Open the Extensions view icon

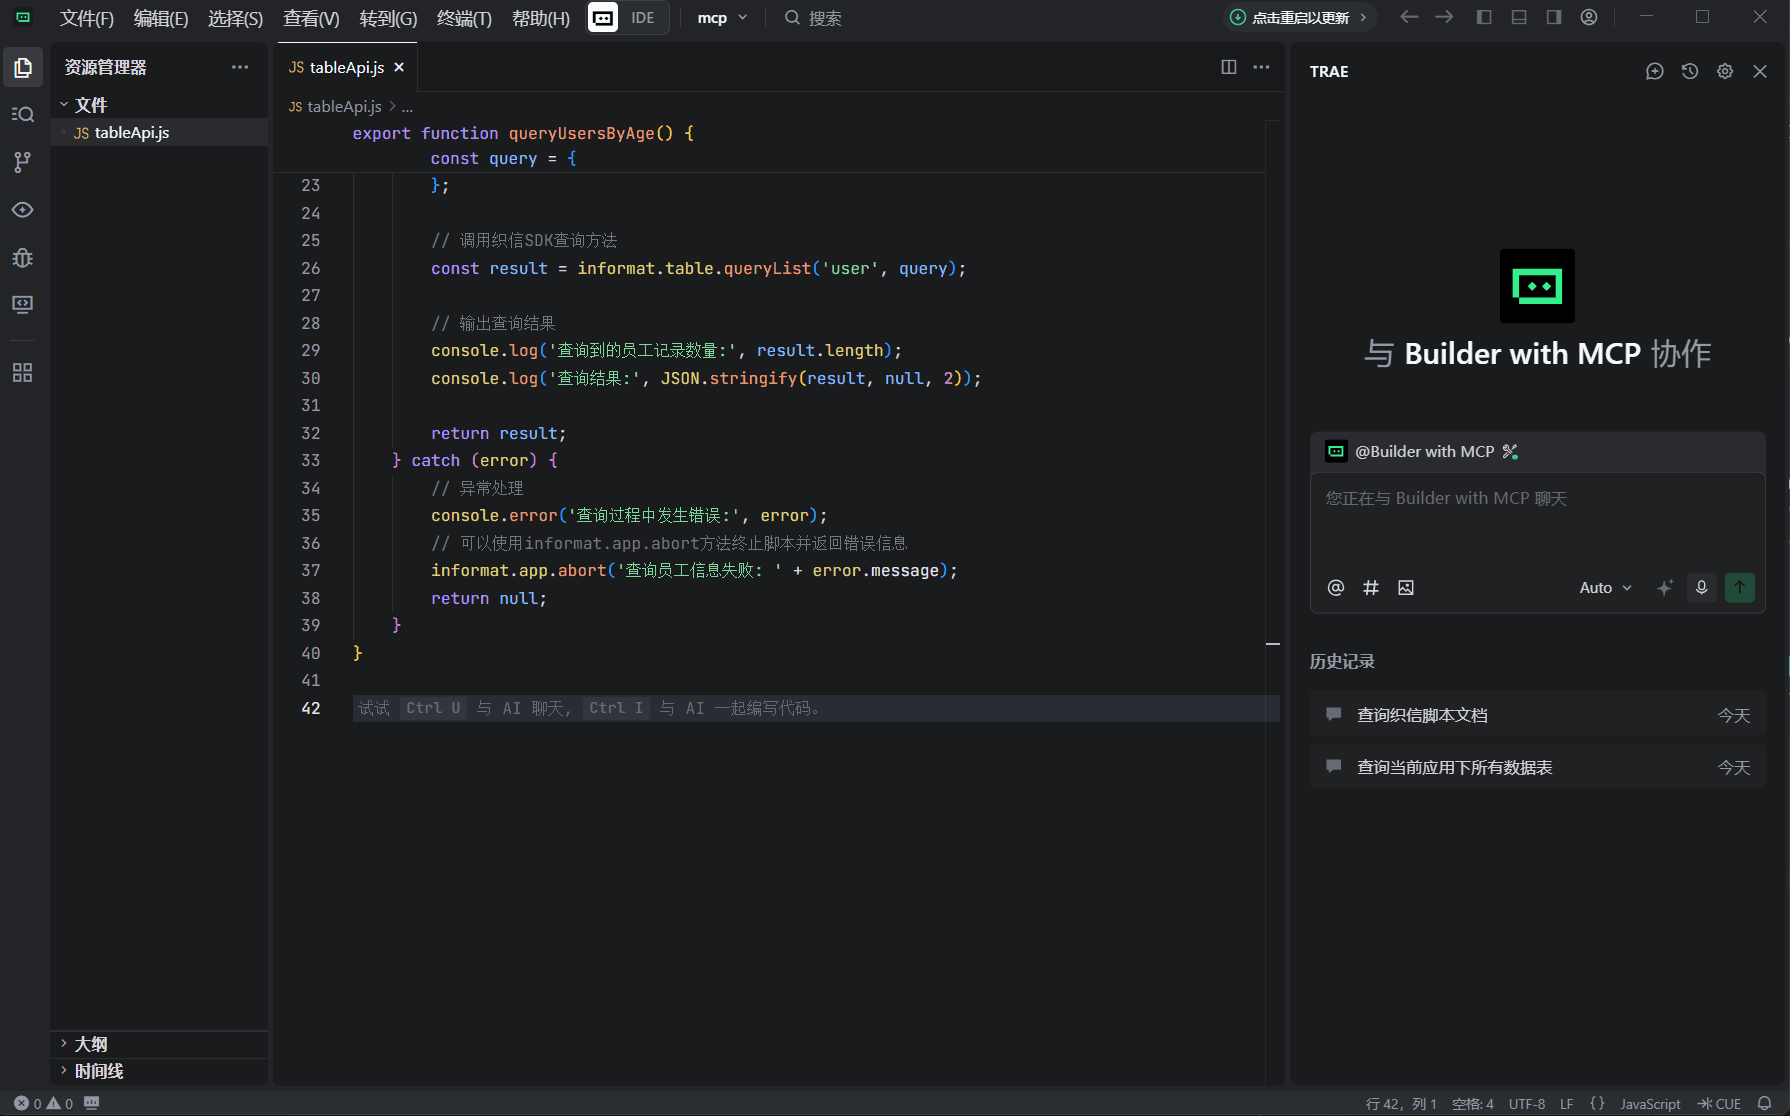pyautogui.click(x=22, y=373)
